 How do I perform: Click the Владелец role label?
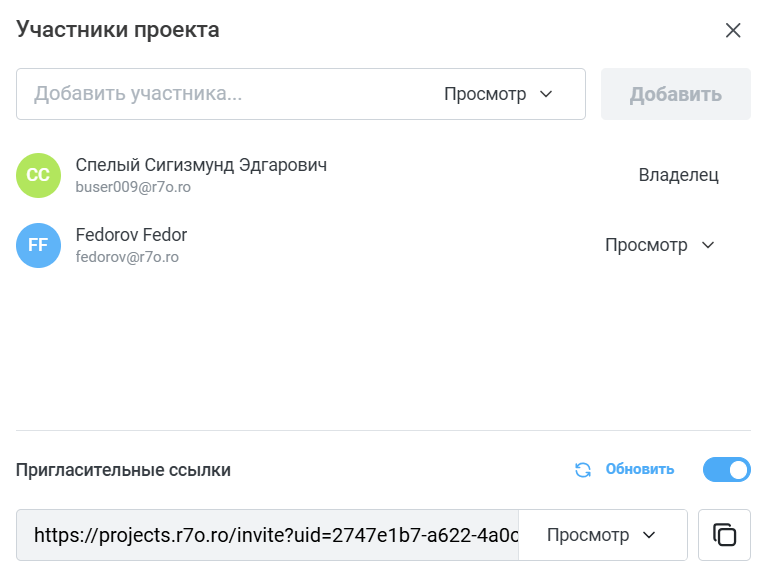coord(678,175)
